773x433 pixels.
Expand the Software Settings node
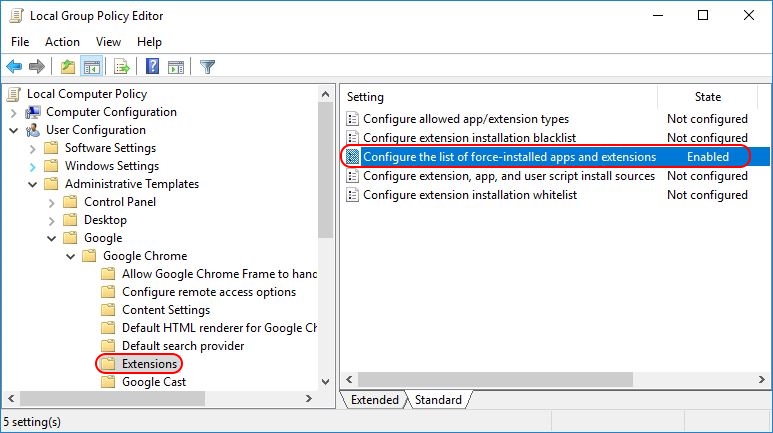pyautogui.click(x=33, y=148)
